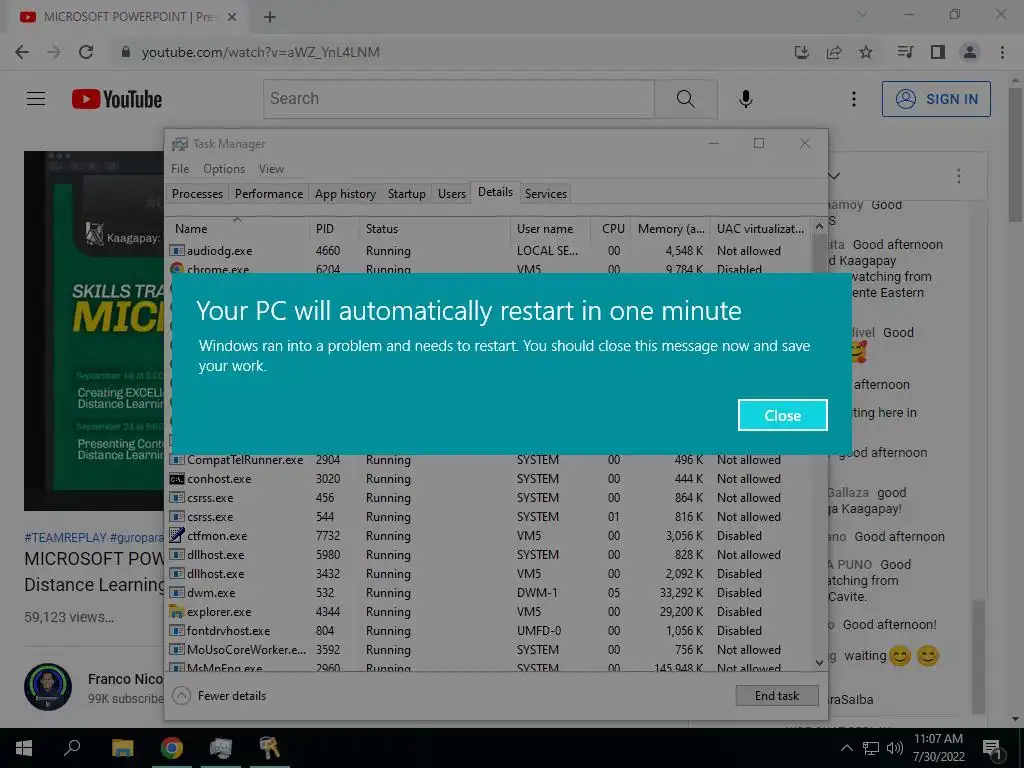Sort processes by the PID column
This screenshot has height=768, width=1024.
coord(334,229)
